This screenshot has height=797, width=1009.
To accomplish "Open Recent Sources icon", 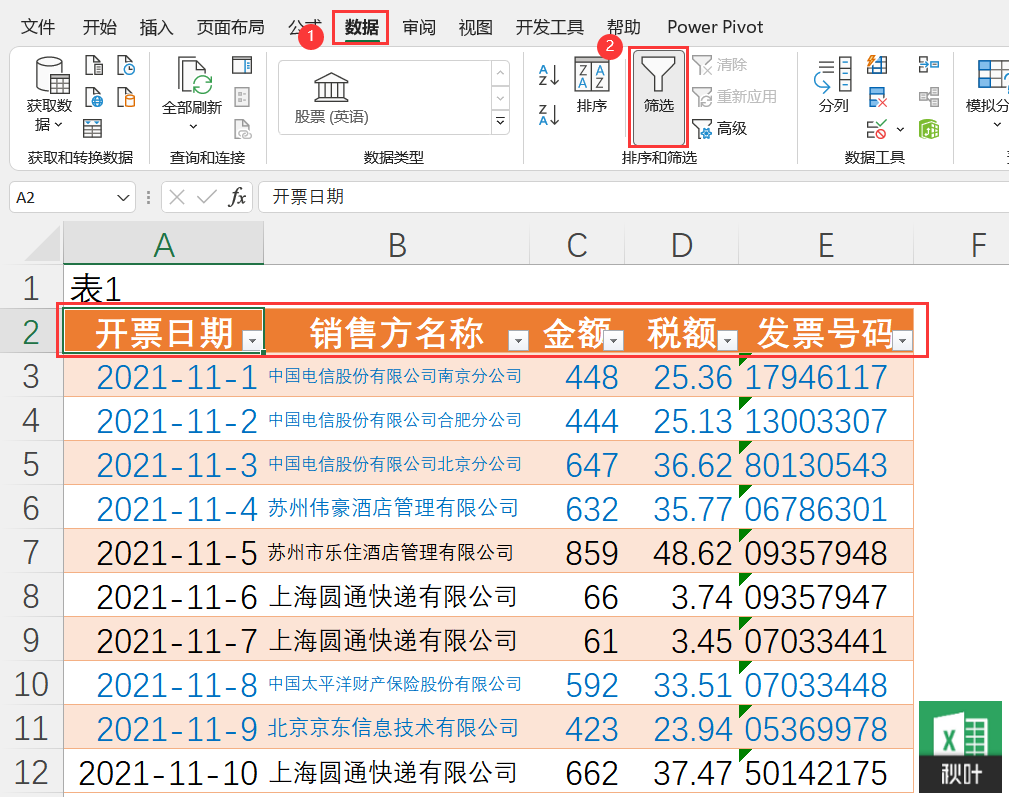I will (x=126, y=66).
